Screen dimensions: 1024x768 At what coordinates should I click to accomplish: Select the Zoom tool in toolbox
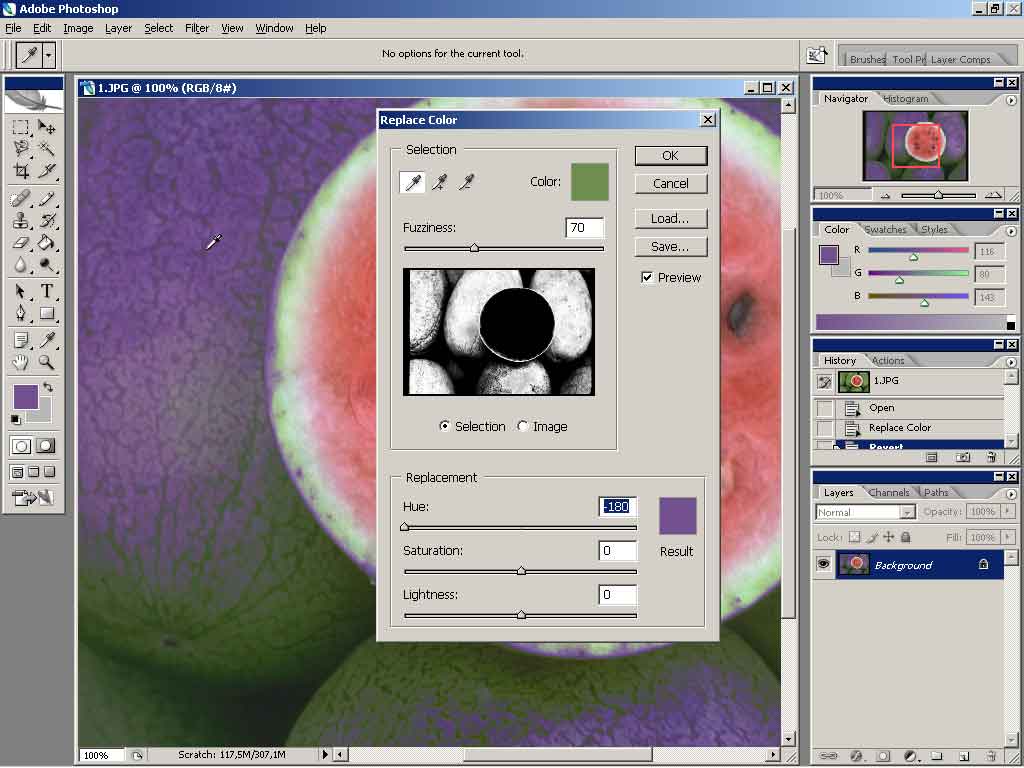pyautogui.click(x=46, y=362)
